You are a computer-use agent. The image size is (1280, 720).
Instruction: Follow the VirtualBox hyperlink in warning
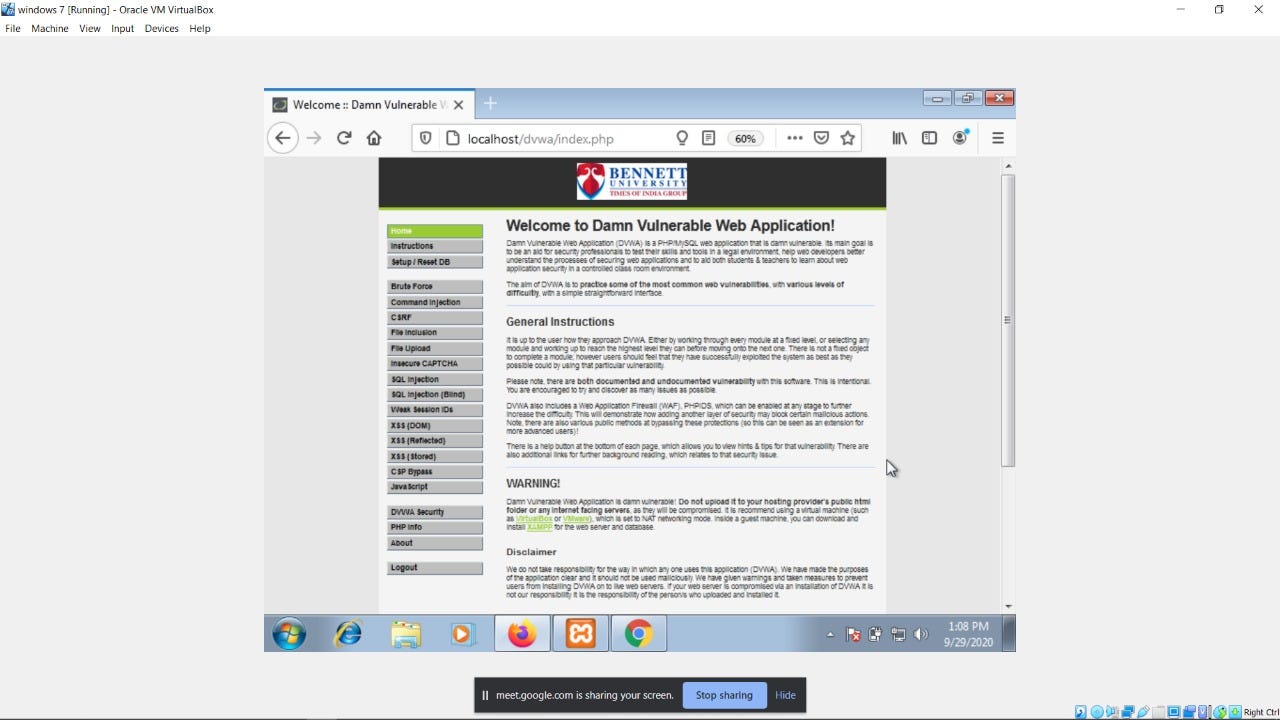click(x=534, y=519)
